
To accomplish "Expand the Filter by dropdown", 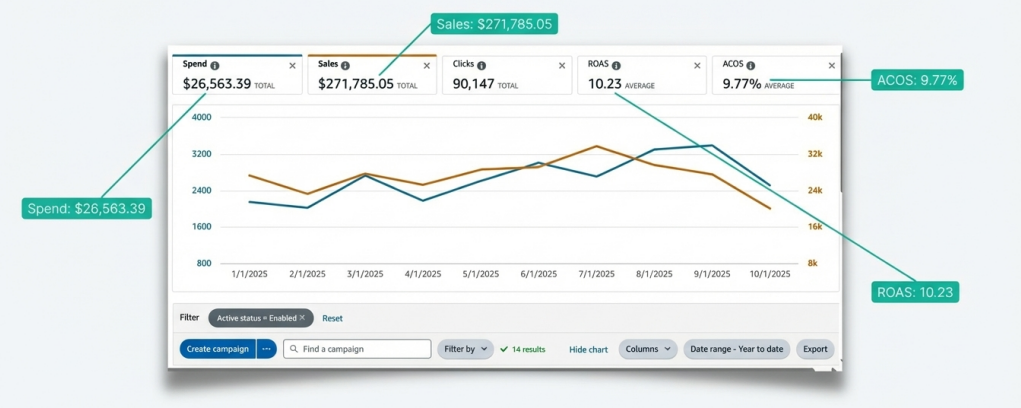I will [x=465, y=349].
